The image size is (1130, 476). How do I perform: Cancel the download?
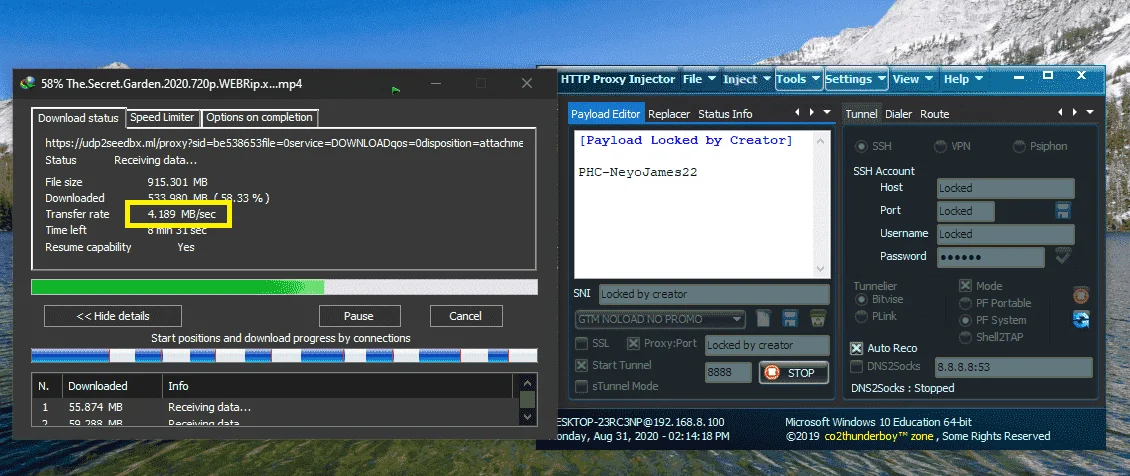465,315
